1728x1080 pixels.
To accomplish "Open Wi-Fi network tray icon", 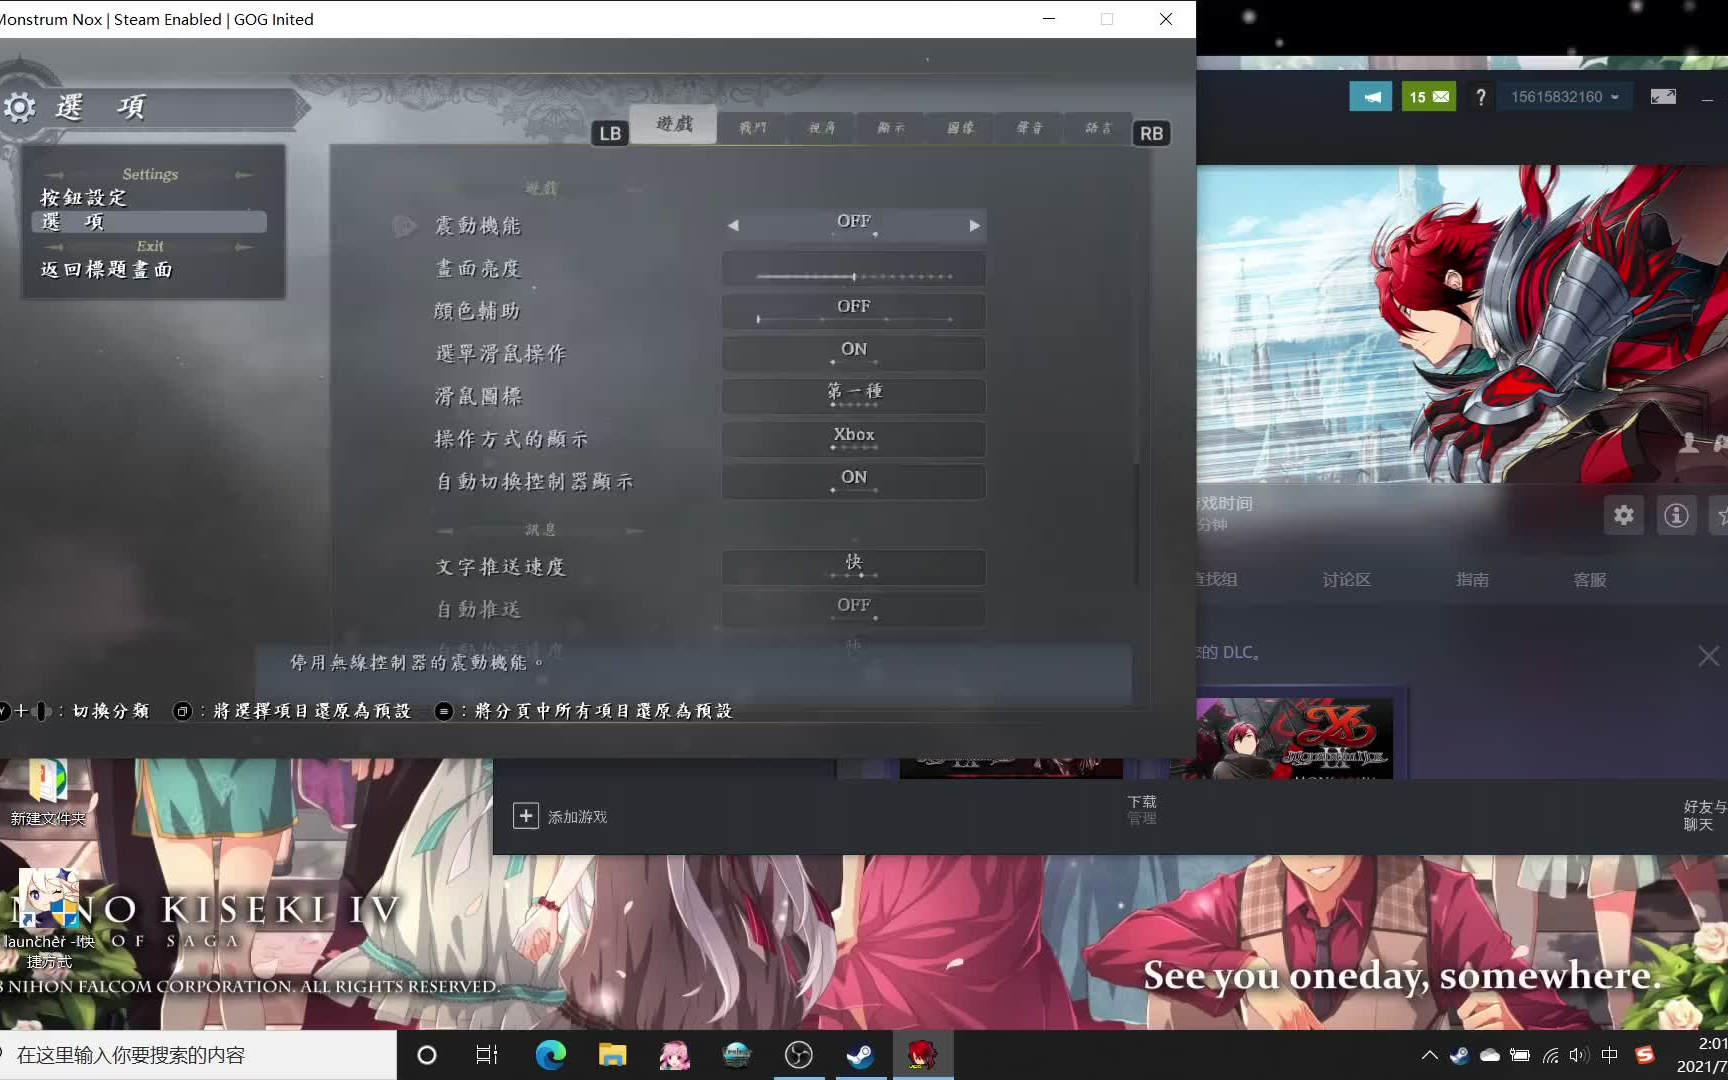I will click(x=1550, y=1055).
